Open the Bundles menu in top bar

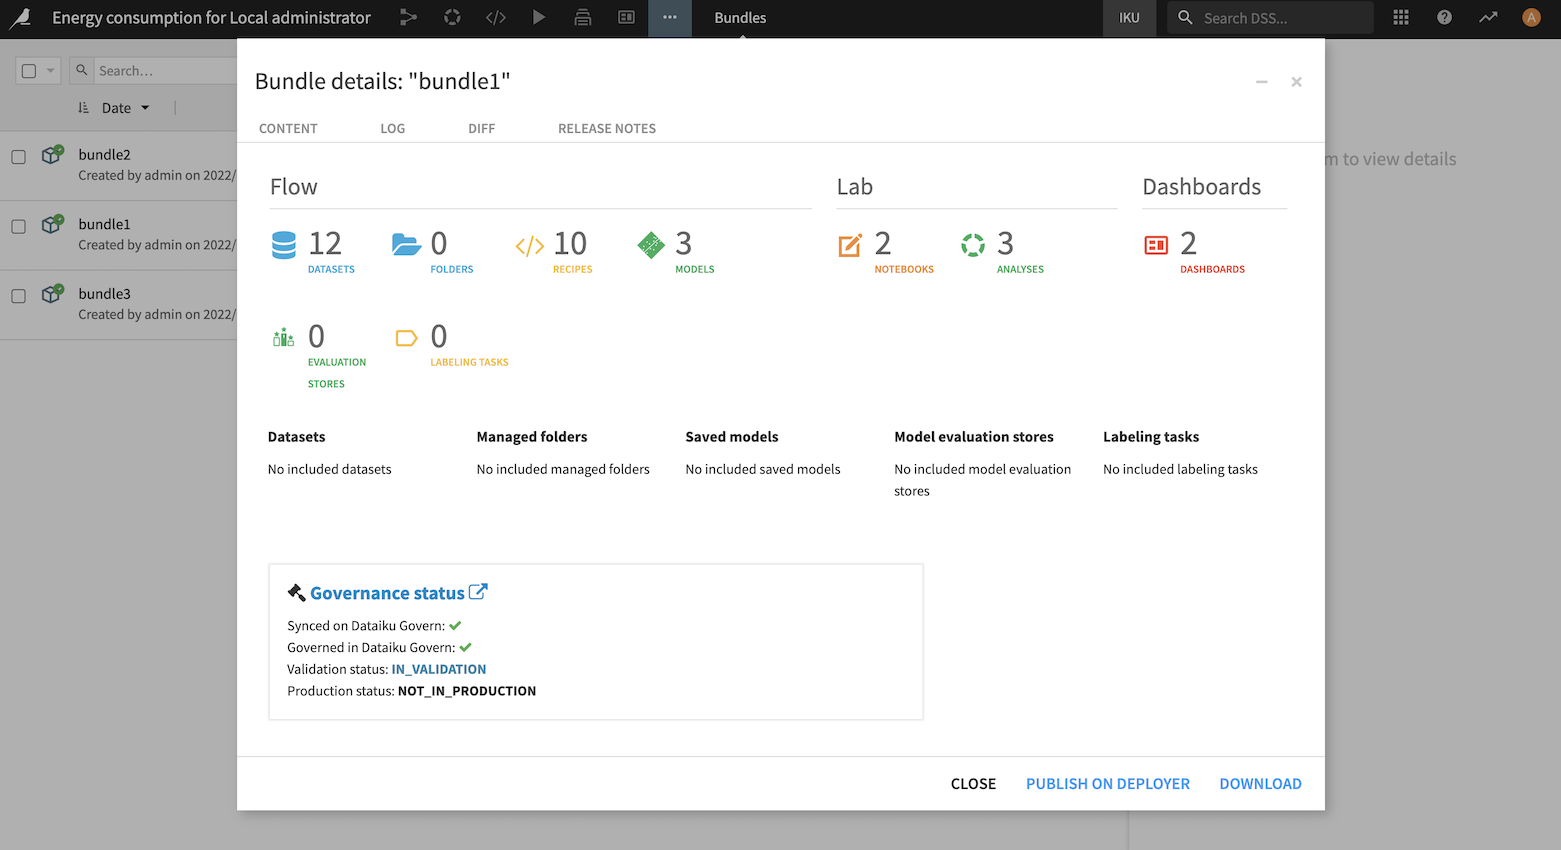740,18
